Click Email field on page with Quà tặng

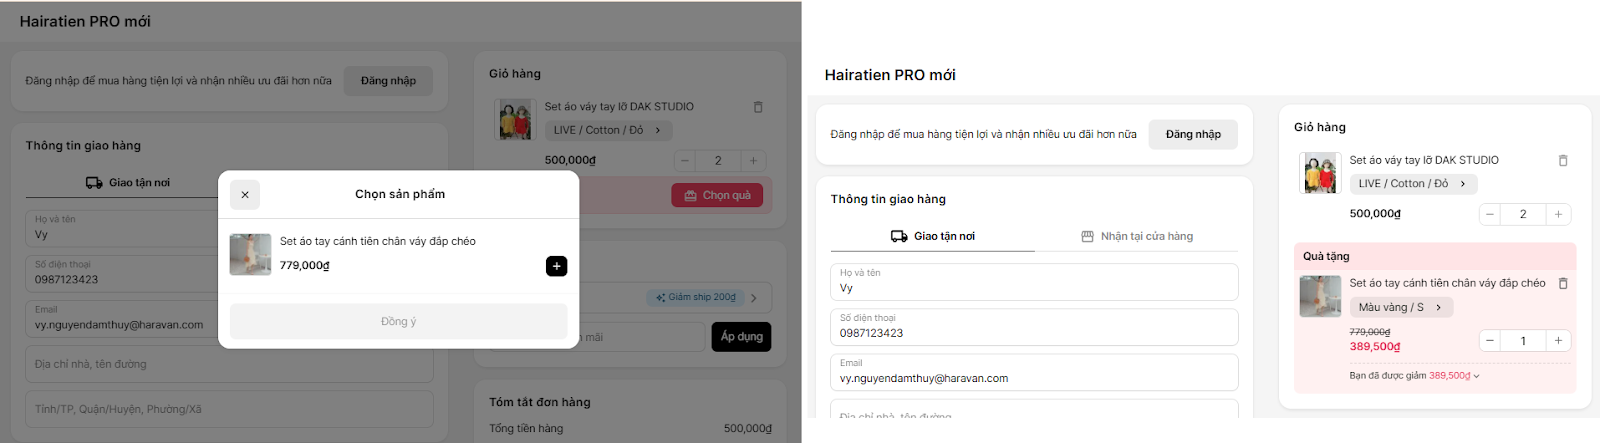(x=1034, y=372)
